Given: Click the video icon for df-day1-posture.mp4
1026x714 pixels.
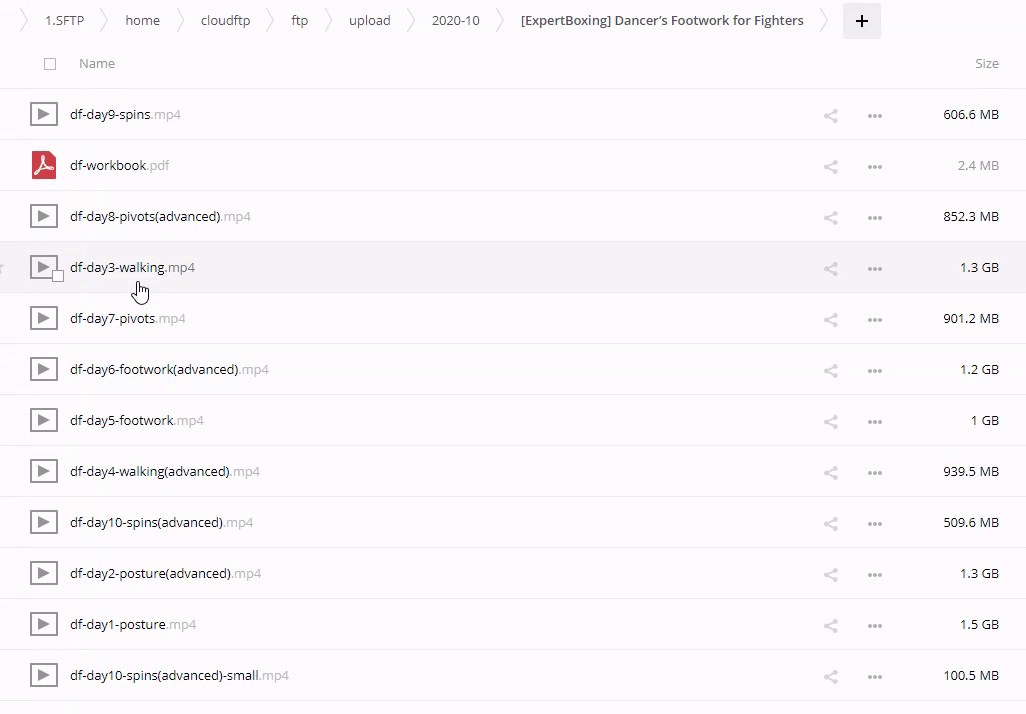Looking at the screenshot, I should pos(43,625).
